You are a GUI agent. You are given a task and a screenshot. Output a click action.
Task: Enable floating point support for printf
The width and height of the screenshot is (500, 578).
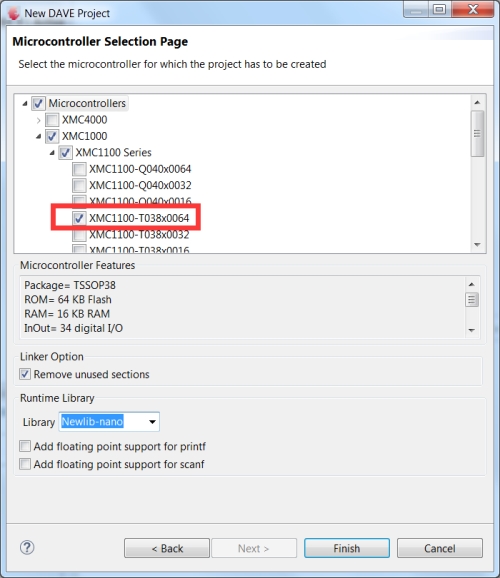point(25,446)
